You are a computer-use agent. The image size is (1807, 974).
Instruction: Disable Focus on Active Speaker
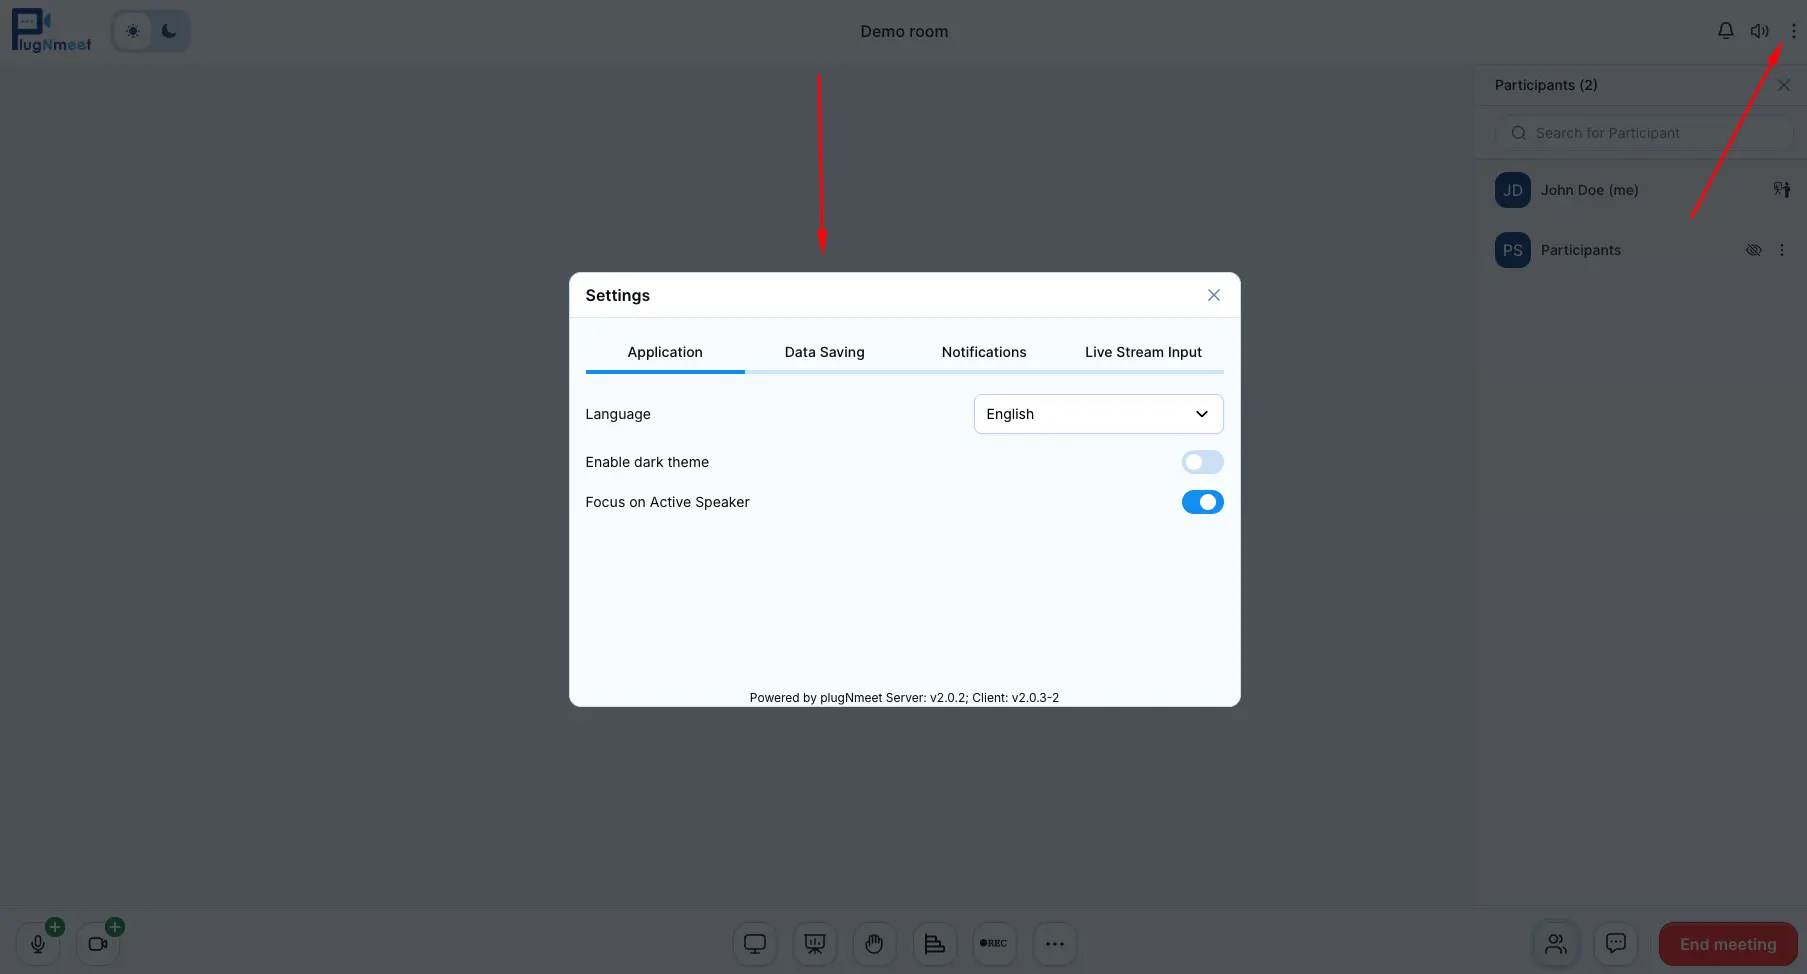pyautogui.click(x=1202, y=502)
